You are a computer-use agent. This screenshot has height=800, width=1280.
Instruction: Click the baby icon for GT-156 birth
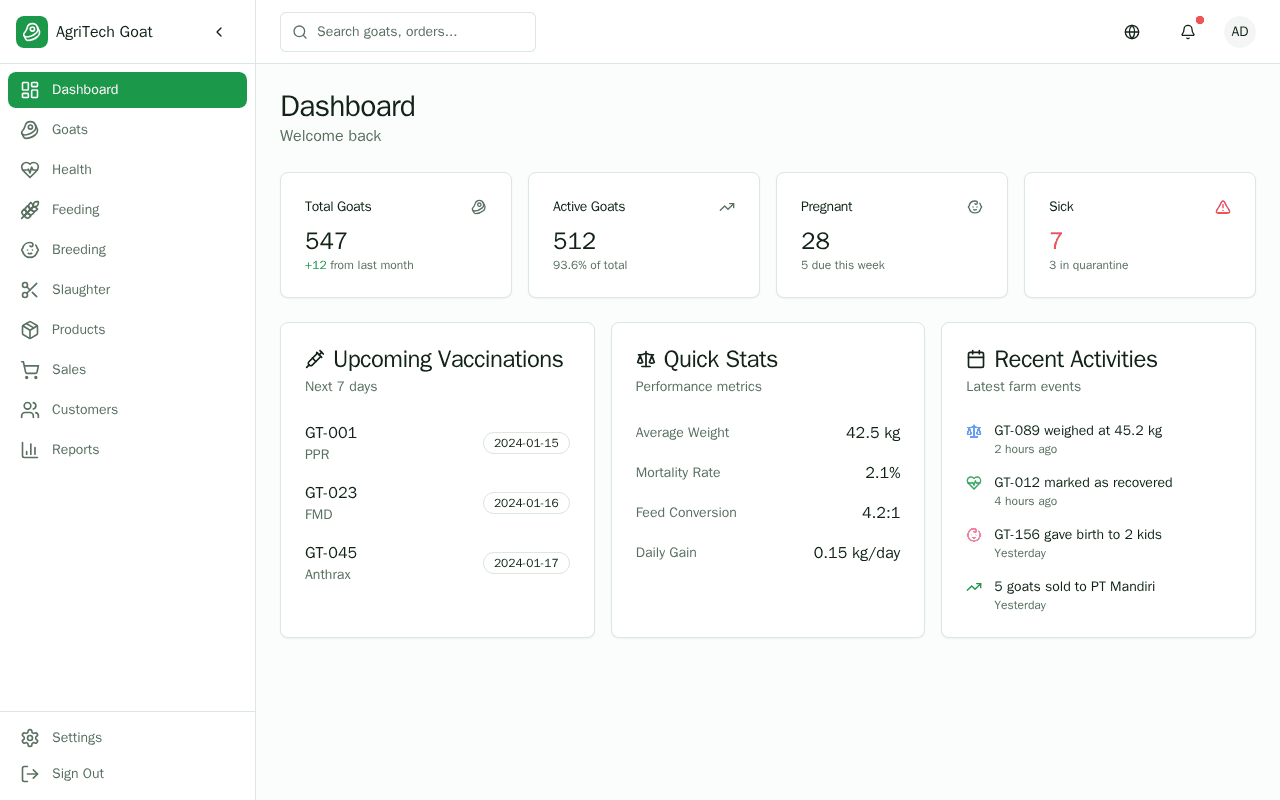click(974, 535)
